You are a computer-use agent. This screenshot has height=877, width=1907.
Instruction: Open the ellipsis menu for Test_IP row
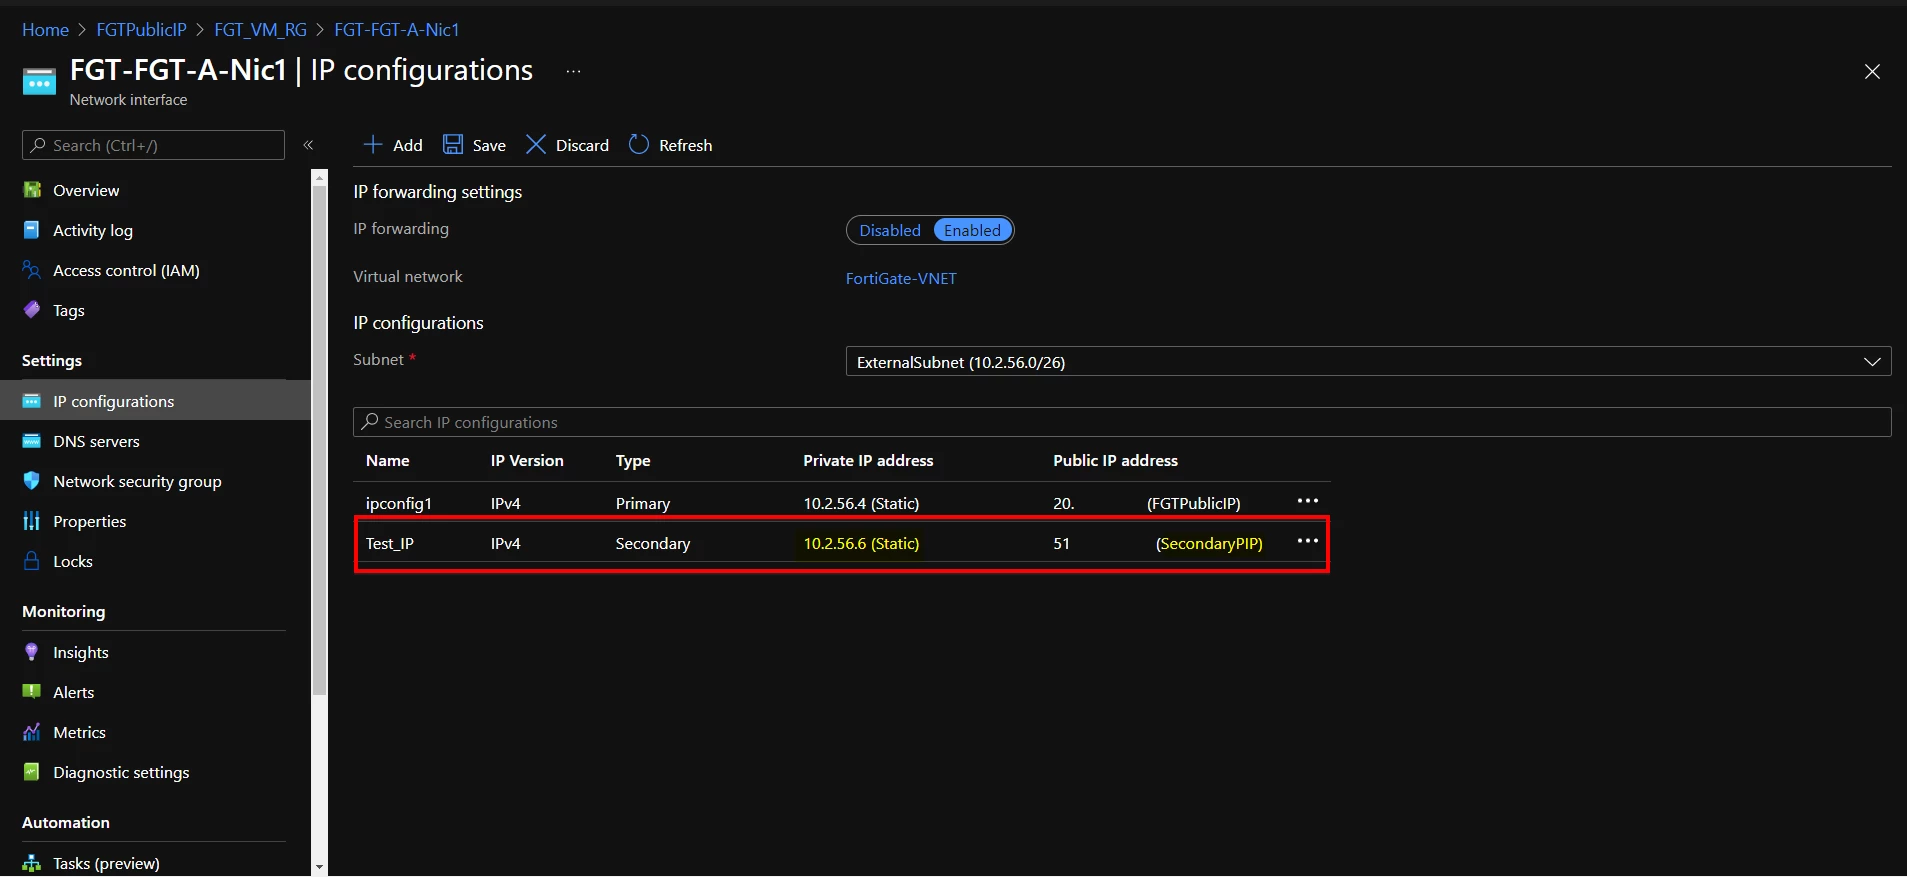tap(1308, 541)
